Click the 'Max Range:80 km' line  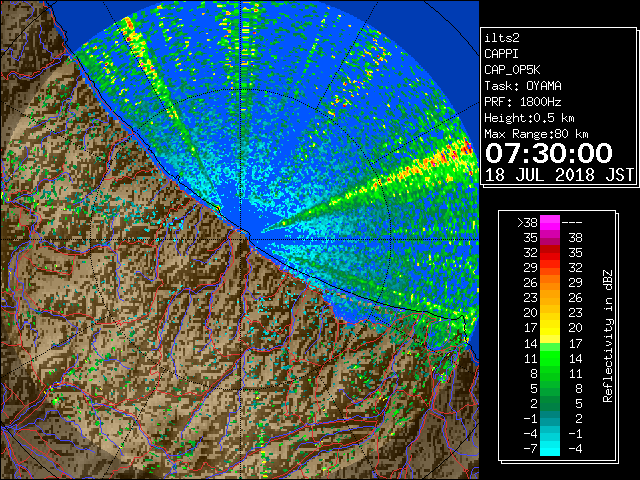pyautogui.click(x=536, y=134)
